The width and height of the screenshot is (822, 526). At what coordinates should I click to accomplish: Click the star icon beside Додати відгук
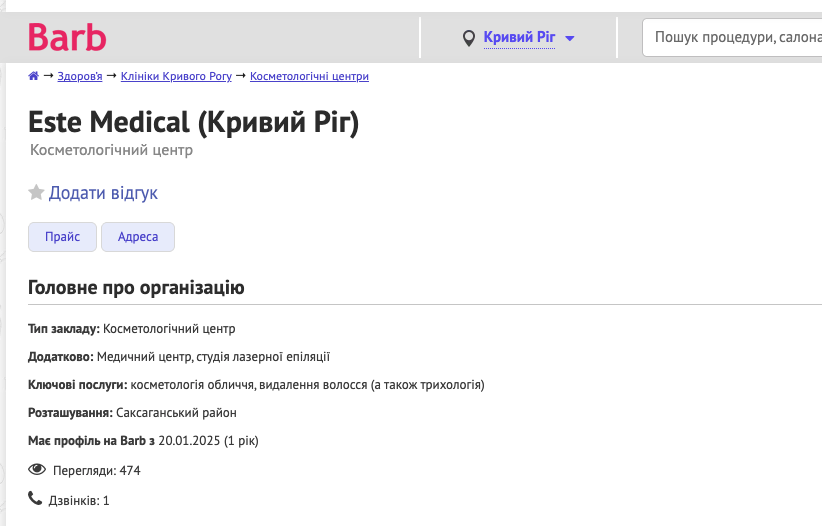pos(36,193)
